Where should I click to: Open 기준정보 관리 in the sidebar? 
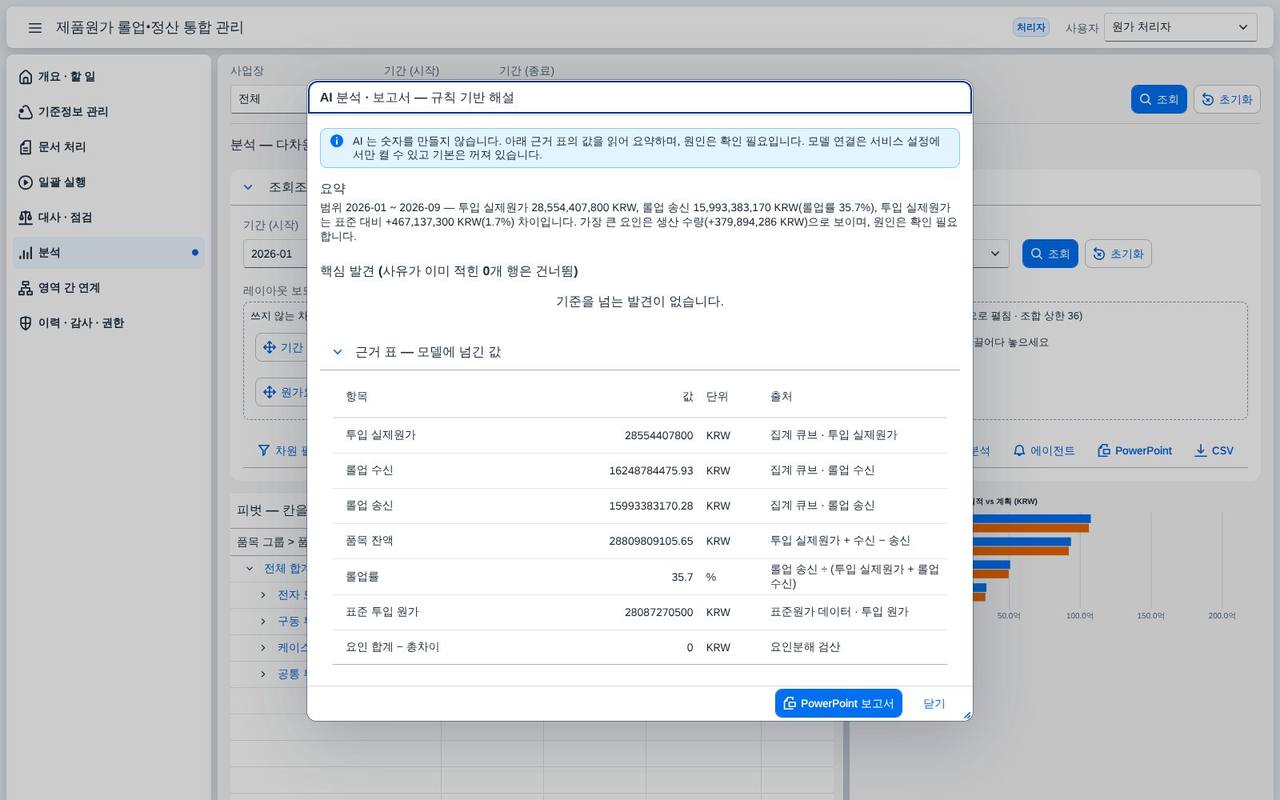point(109,112)
